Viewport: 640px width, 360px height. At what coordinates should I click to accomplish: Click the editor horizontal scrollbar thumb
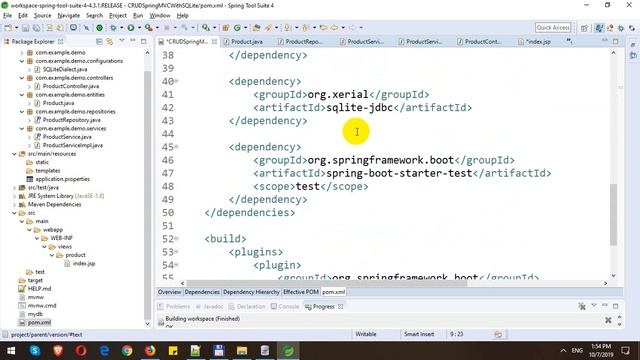pyautogui.click(x=327, y=283)
